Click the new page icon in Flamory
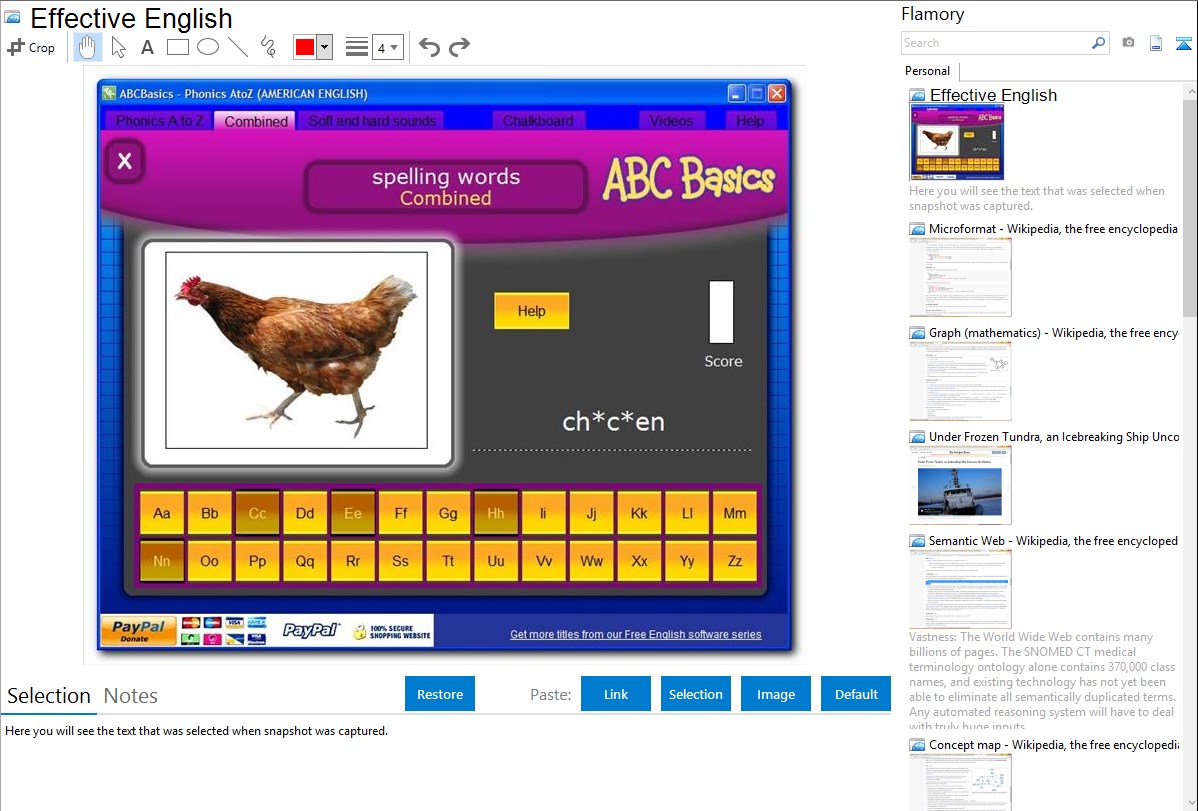Image resolution: width=1198 pixels, height=811 pixels. click(1156, 43)
